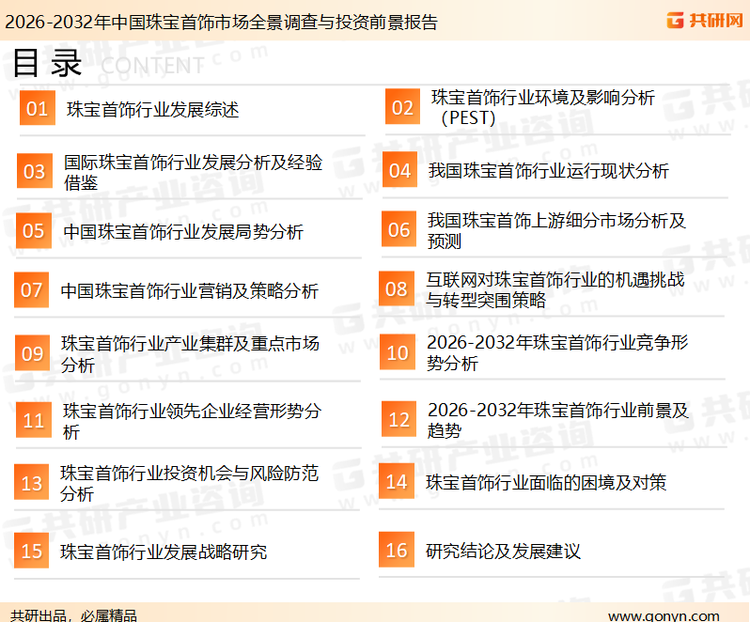Viewport: 750px width, 622px height.
Task: Select the text 研究结论及发展建议
Action: pyautogui.click(x=503, y=551)
